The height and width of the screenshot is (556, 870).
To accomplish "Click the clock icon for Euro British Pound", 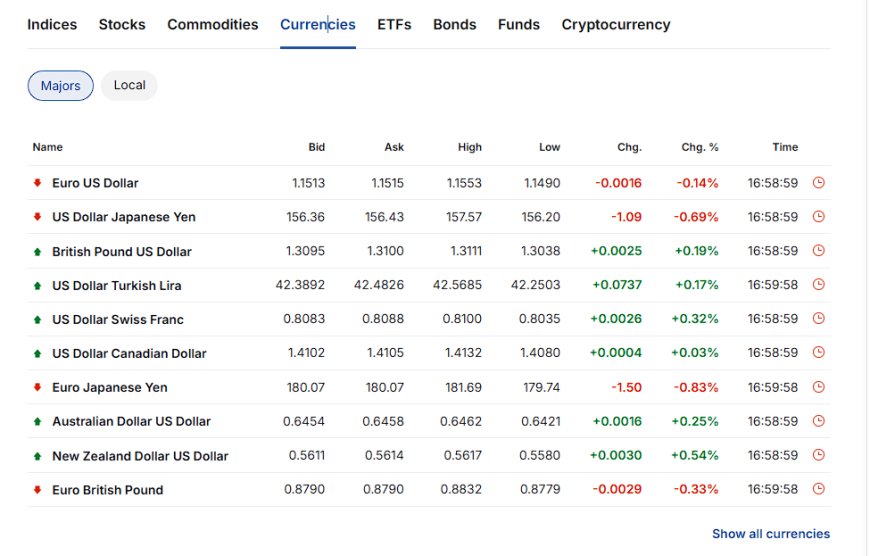I will 818,489.
